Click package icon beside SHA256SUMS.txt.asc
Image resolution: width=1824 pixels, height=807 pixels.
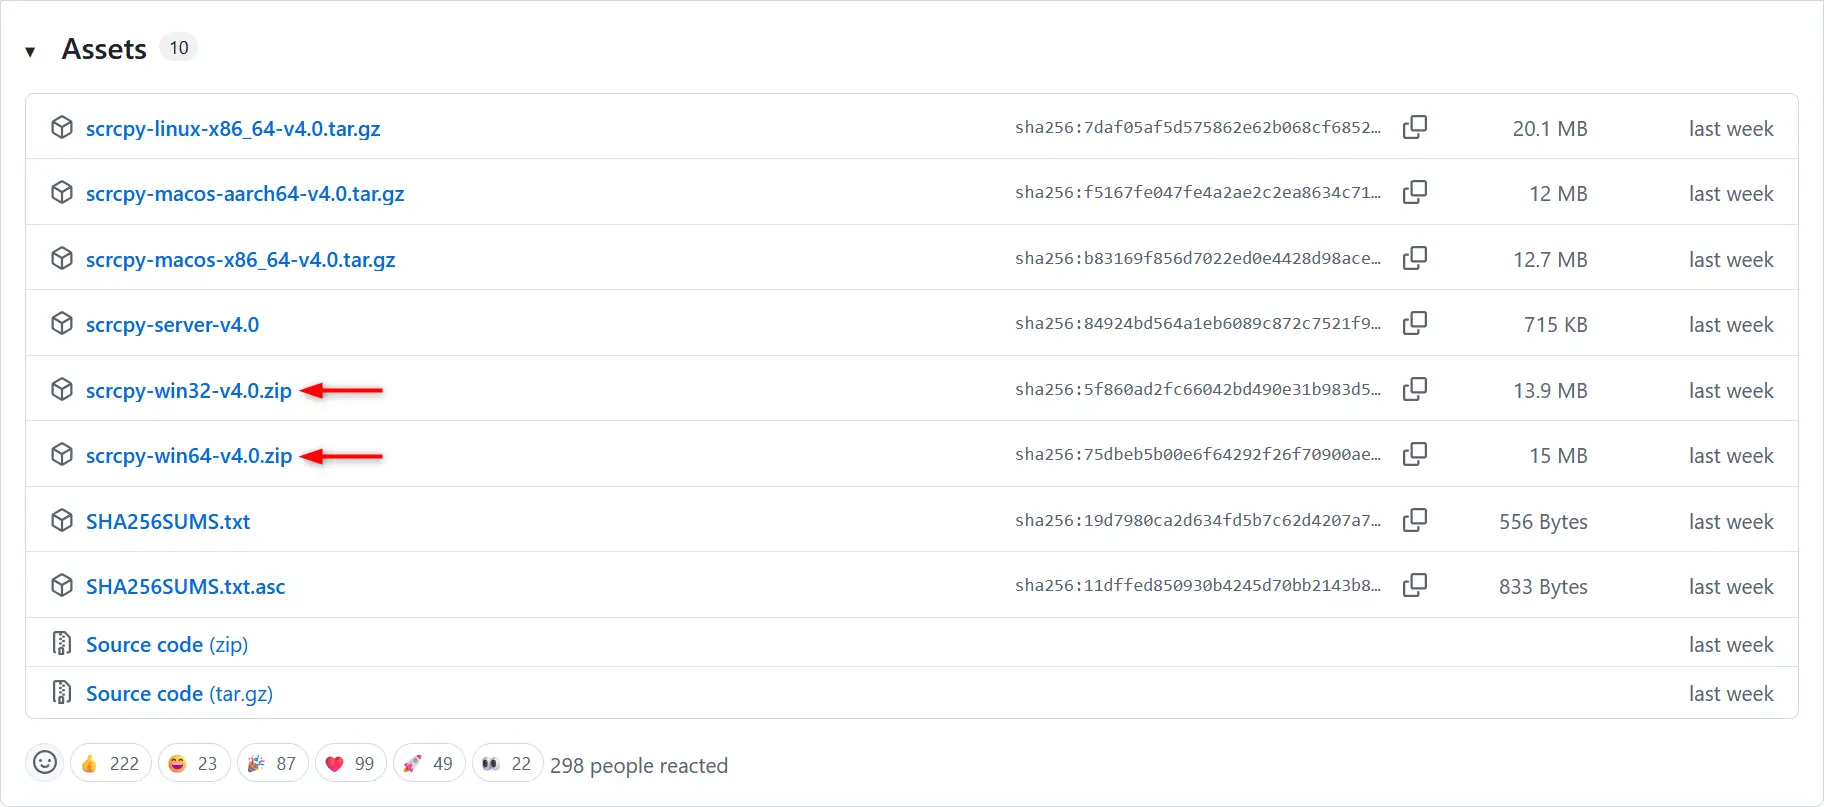62,585
